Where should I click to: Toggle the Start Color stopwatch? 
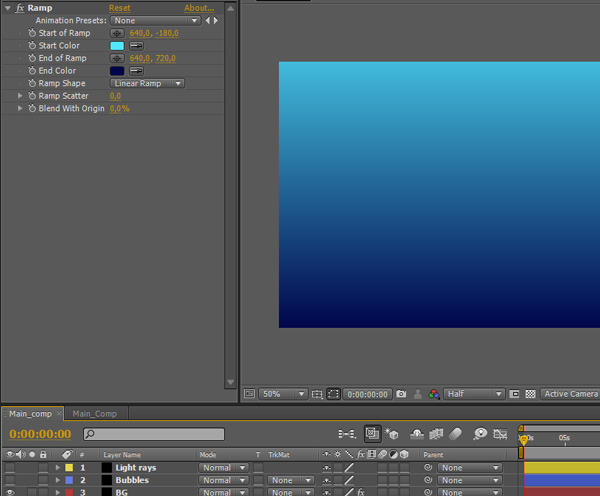click(x=32, y=46)
